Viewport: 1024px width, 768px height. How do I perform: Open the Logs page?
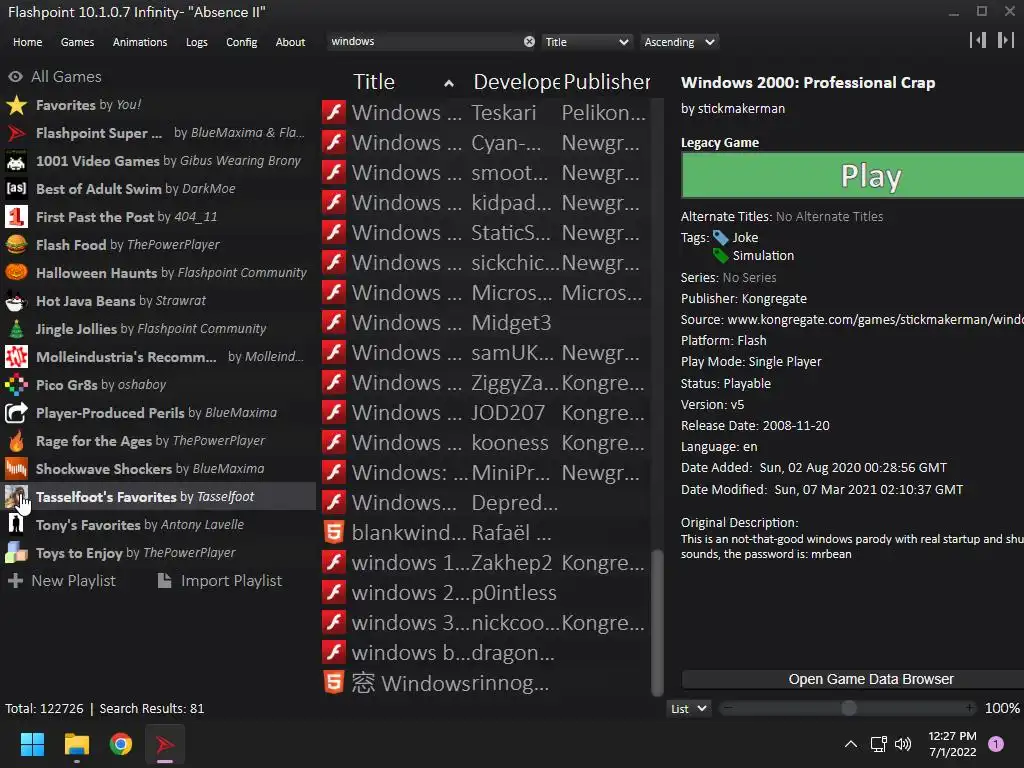197,42
